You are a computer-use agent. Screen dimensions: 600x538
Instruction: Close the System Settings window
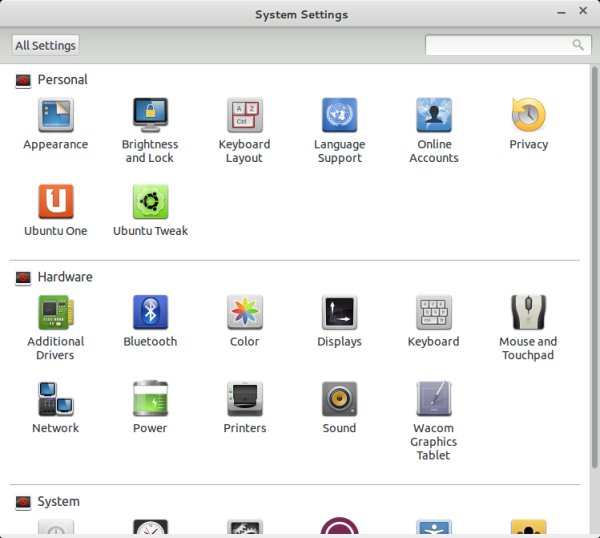tap(583, 11)
